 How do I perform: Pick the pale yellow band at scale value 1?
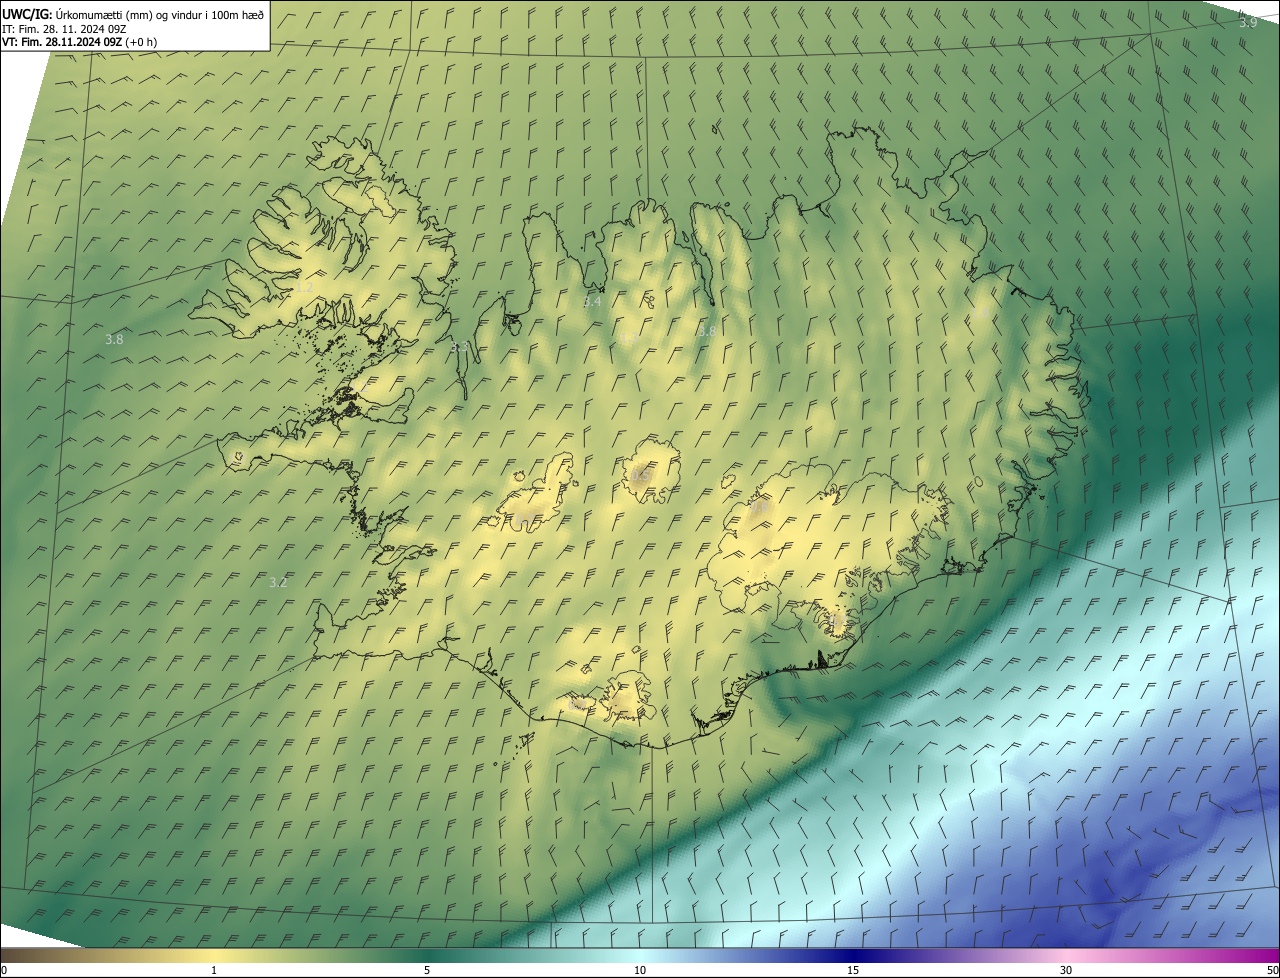click(214, 955)
